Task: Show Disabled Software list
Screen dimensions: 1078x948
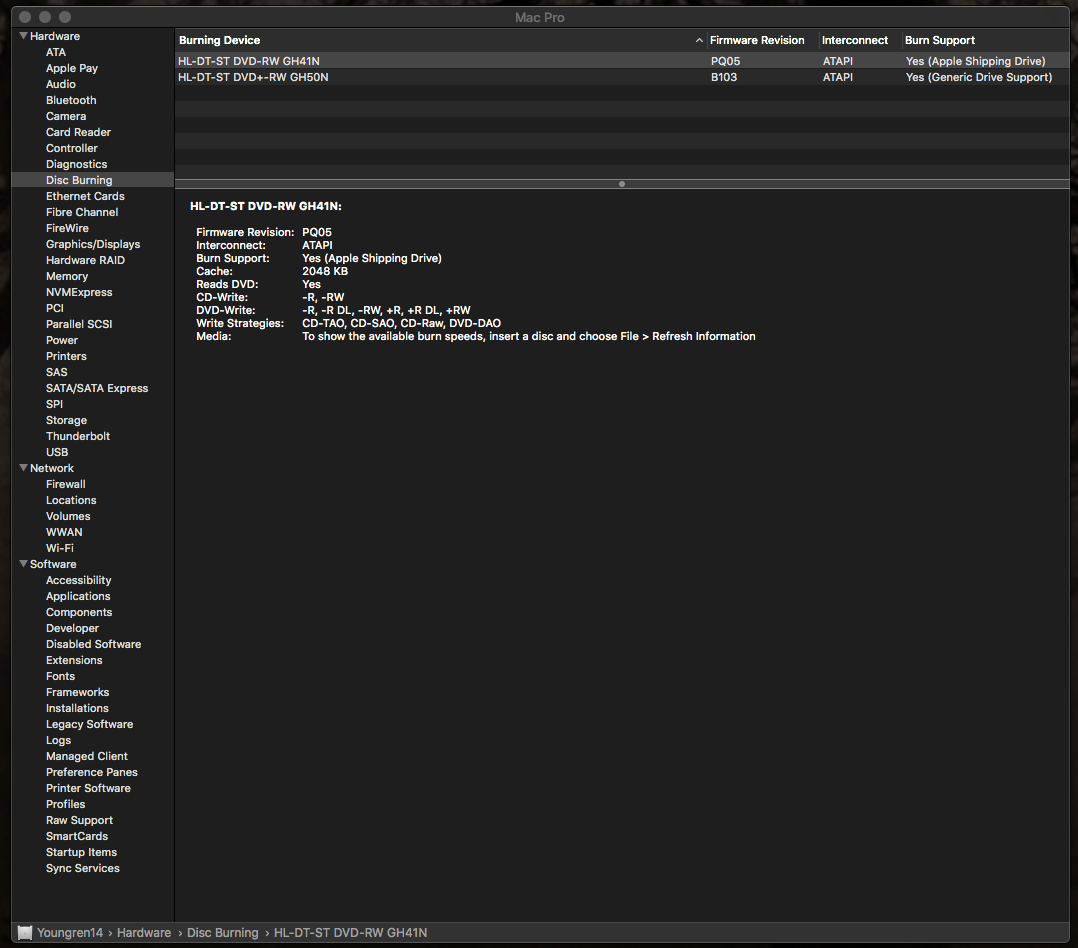Action: [94, 644]
